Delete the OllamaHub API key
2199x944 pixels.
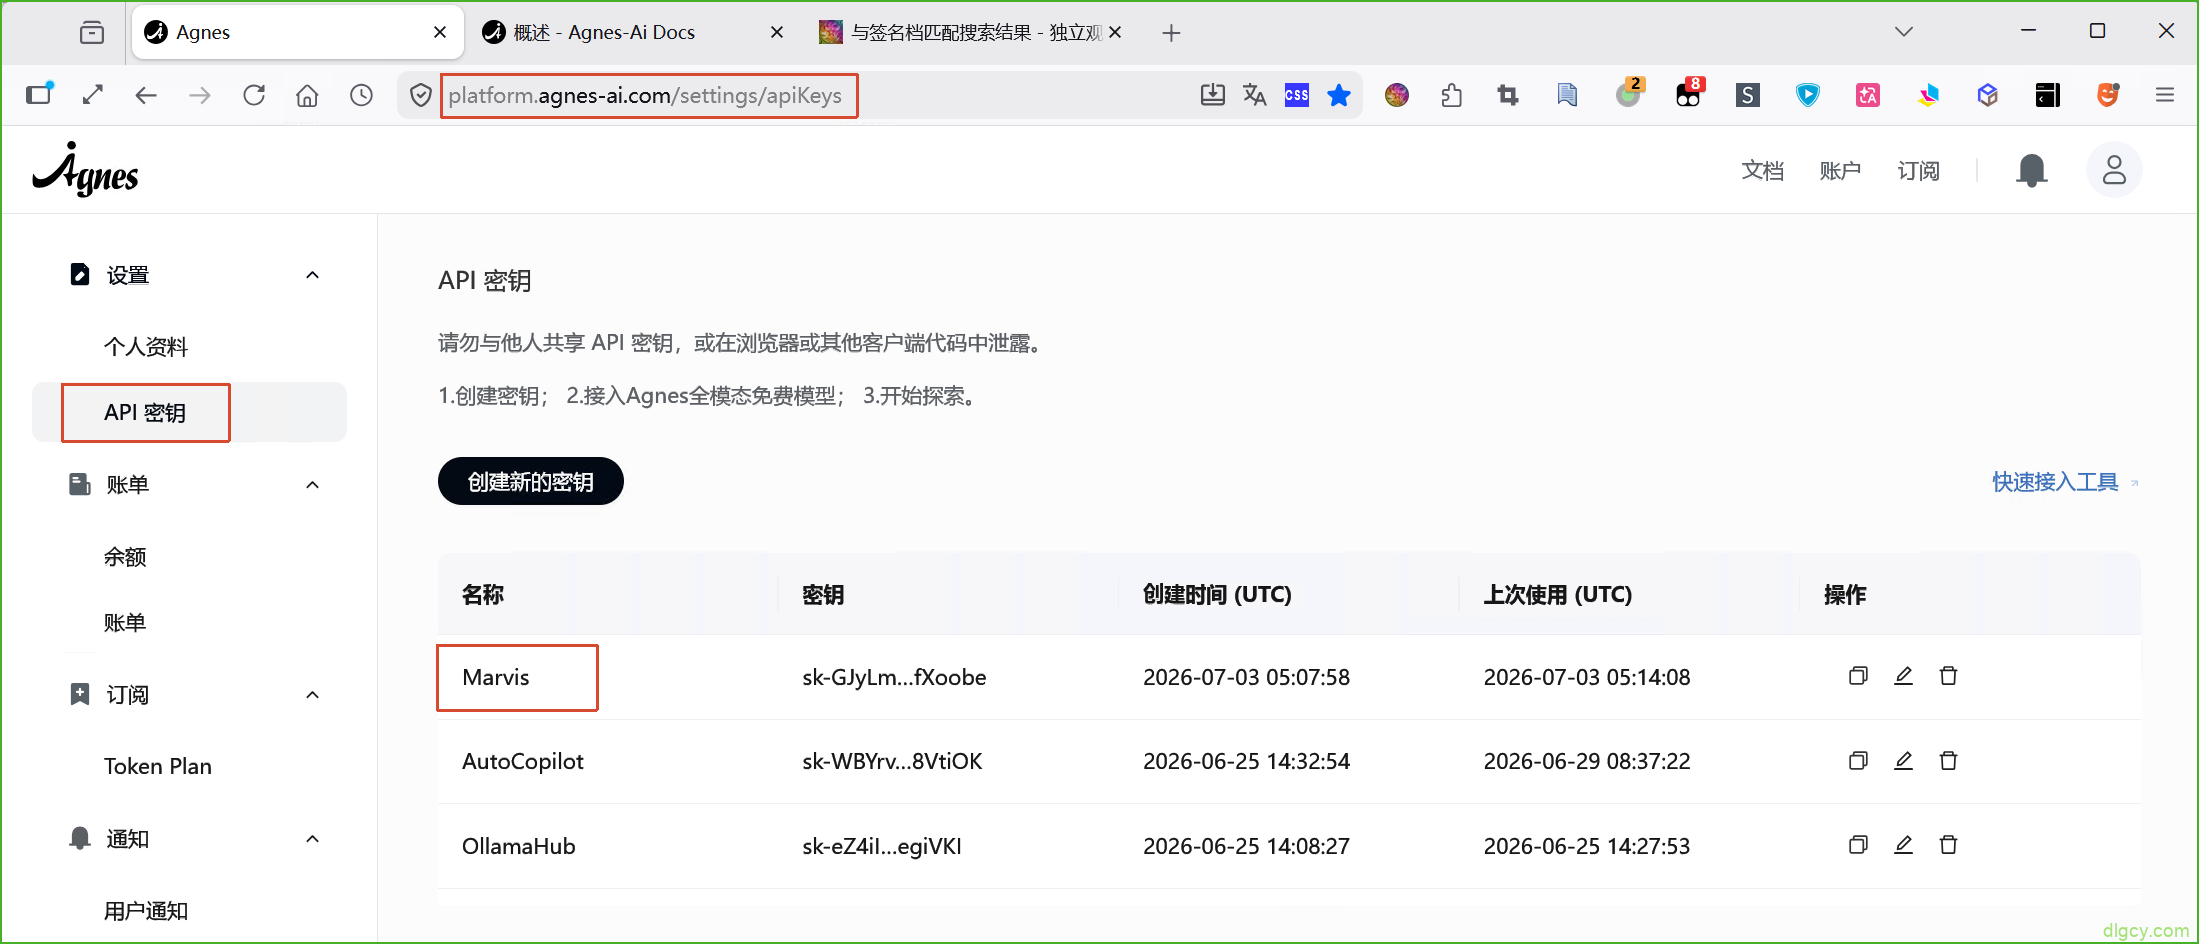1948,845
